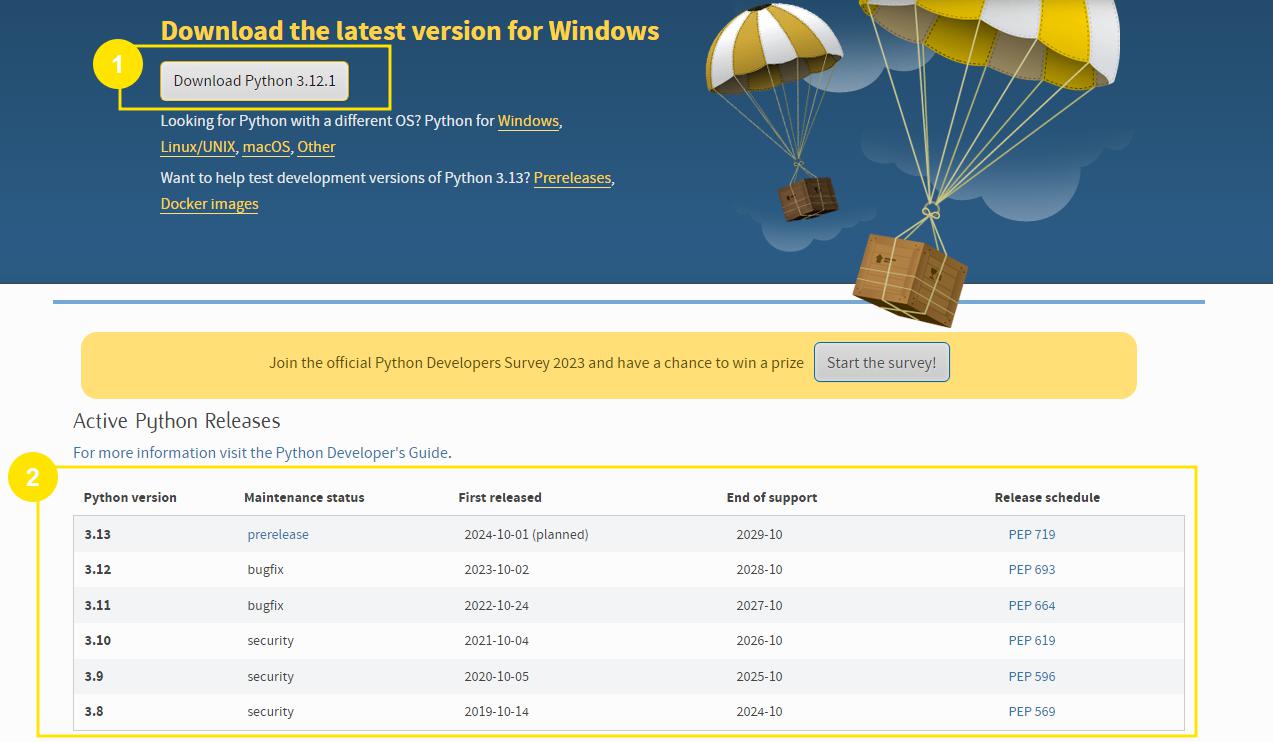Click the 2025-10 end of support cell
The height and width of the screenshot is (742, 1273).
click(x=760, y=677)
